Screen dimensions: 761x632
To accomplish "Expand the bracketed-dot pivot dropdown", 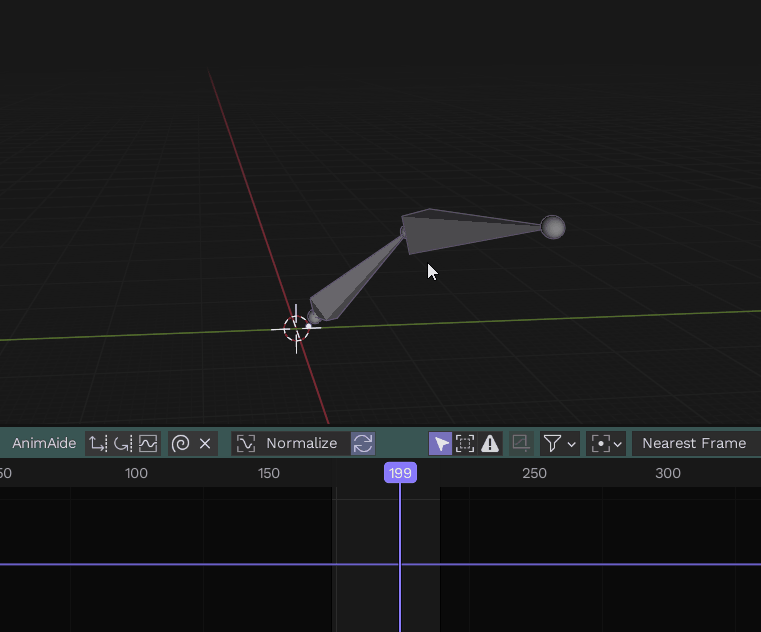I will [606, 443].
